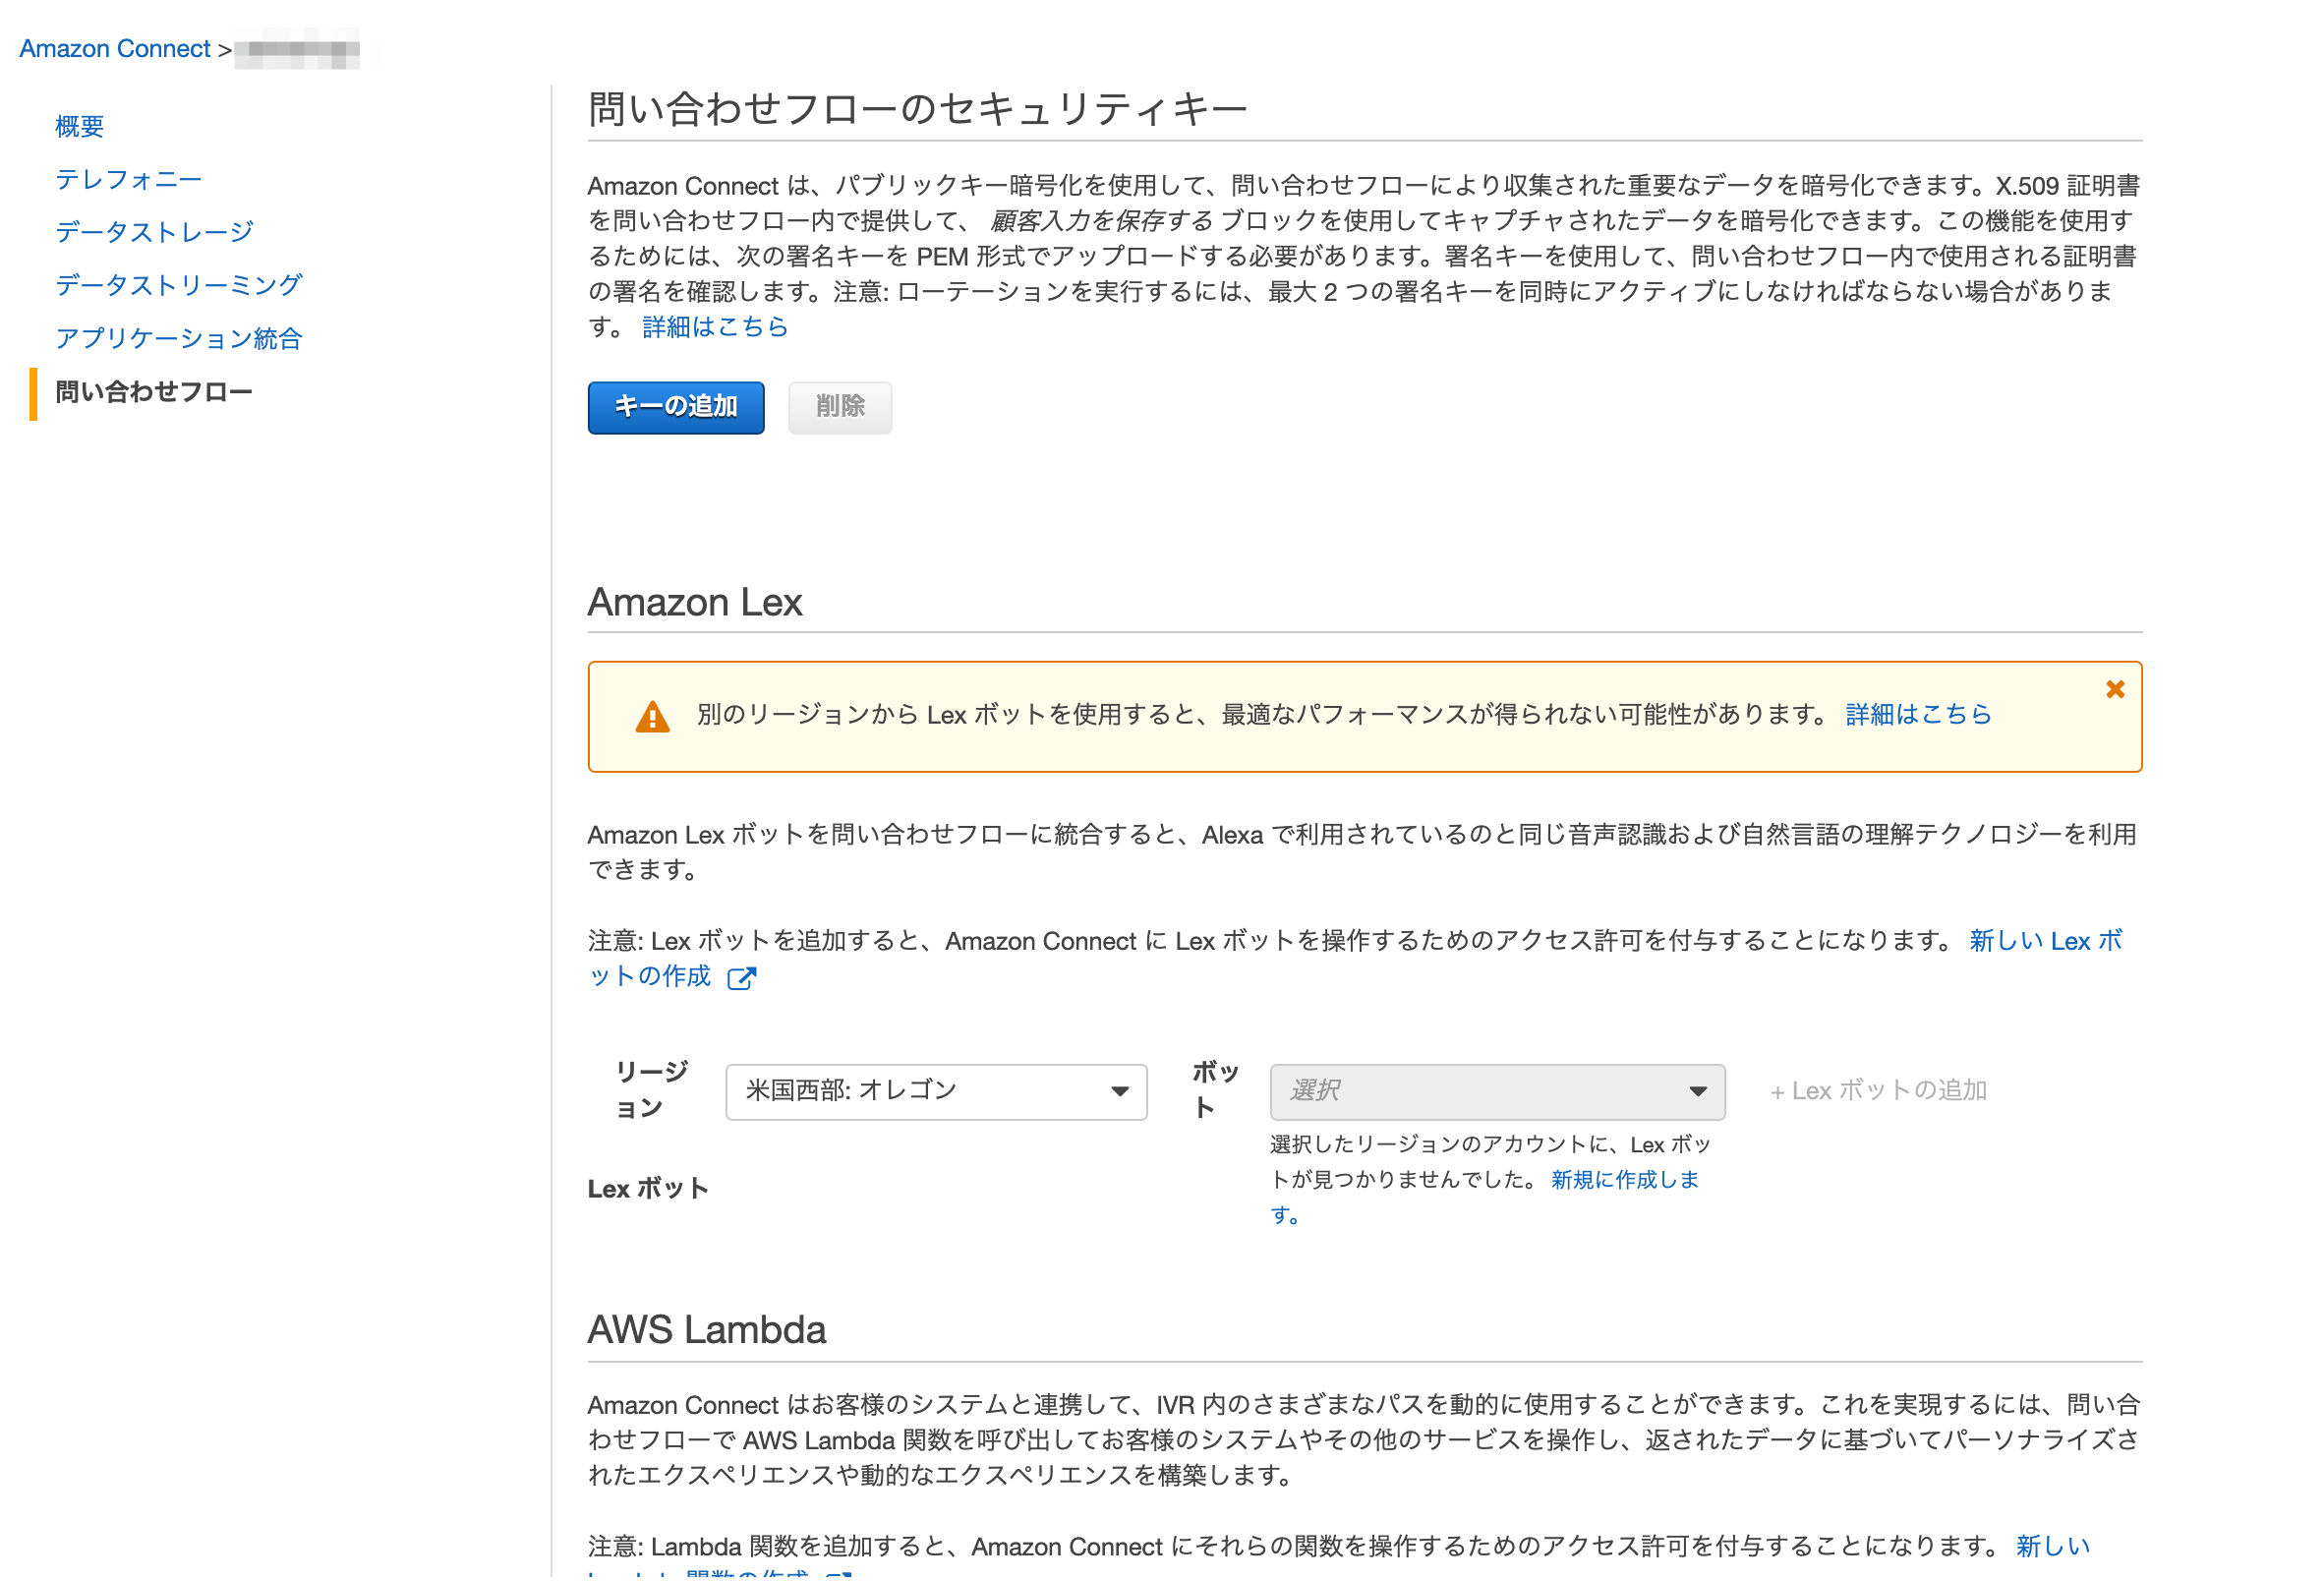The image size is (2324, 1581).
Task: Select 問い合わせフロー in the sidebar
Action: tap(154, 391)
